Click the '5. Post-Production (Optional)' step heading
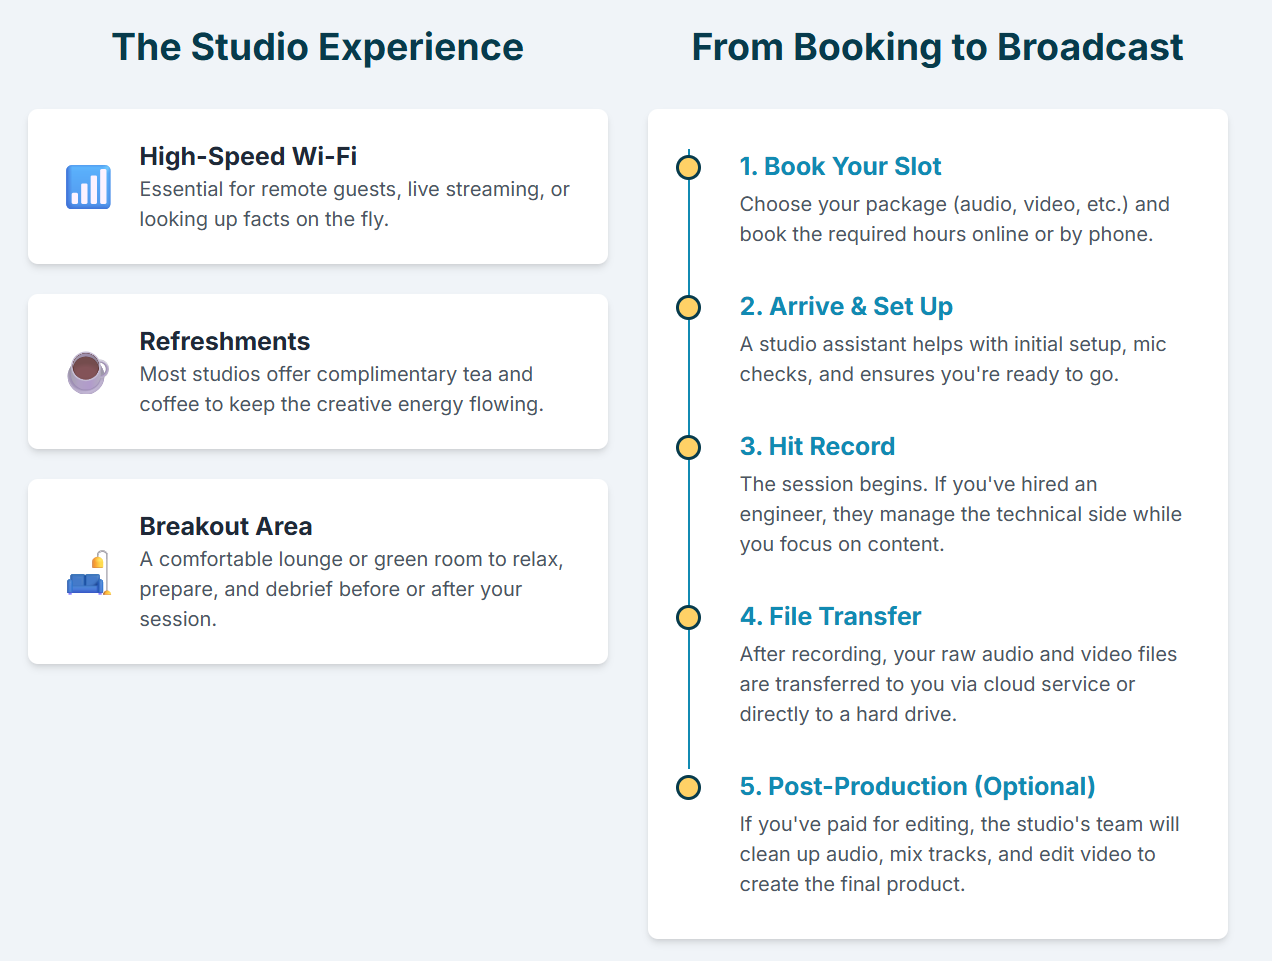This screenshot has width=1272, height=961. point(917,786)
